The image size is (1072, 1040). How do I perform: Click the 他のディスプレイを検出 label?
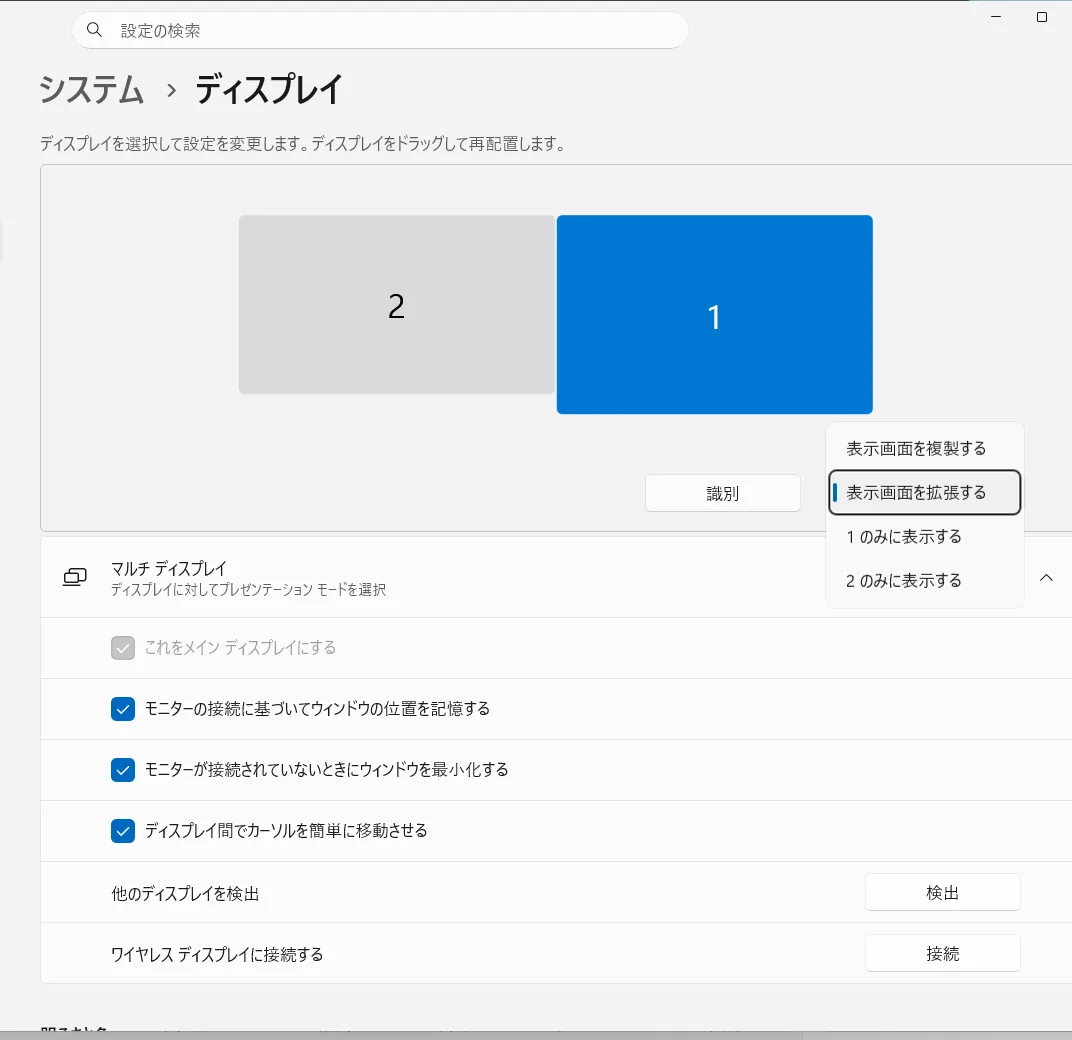point(185,894)
